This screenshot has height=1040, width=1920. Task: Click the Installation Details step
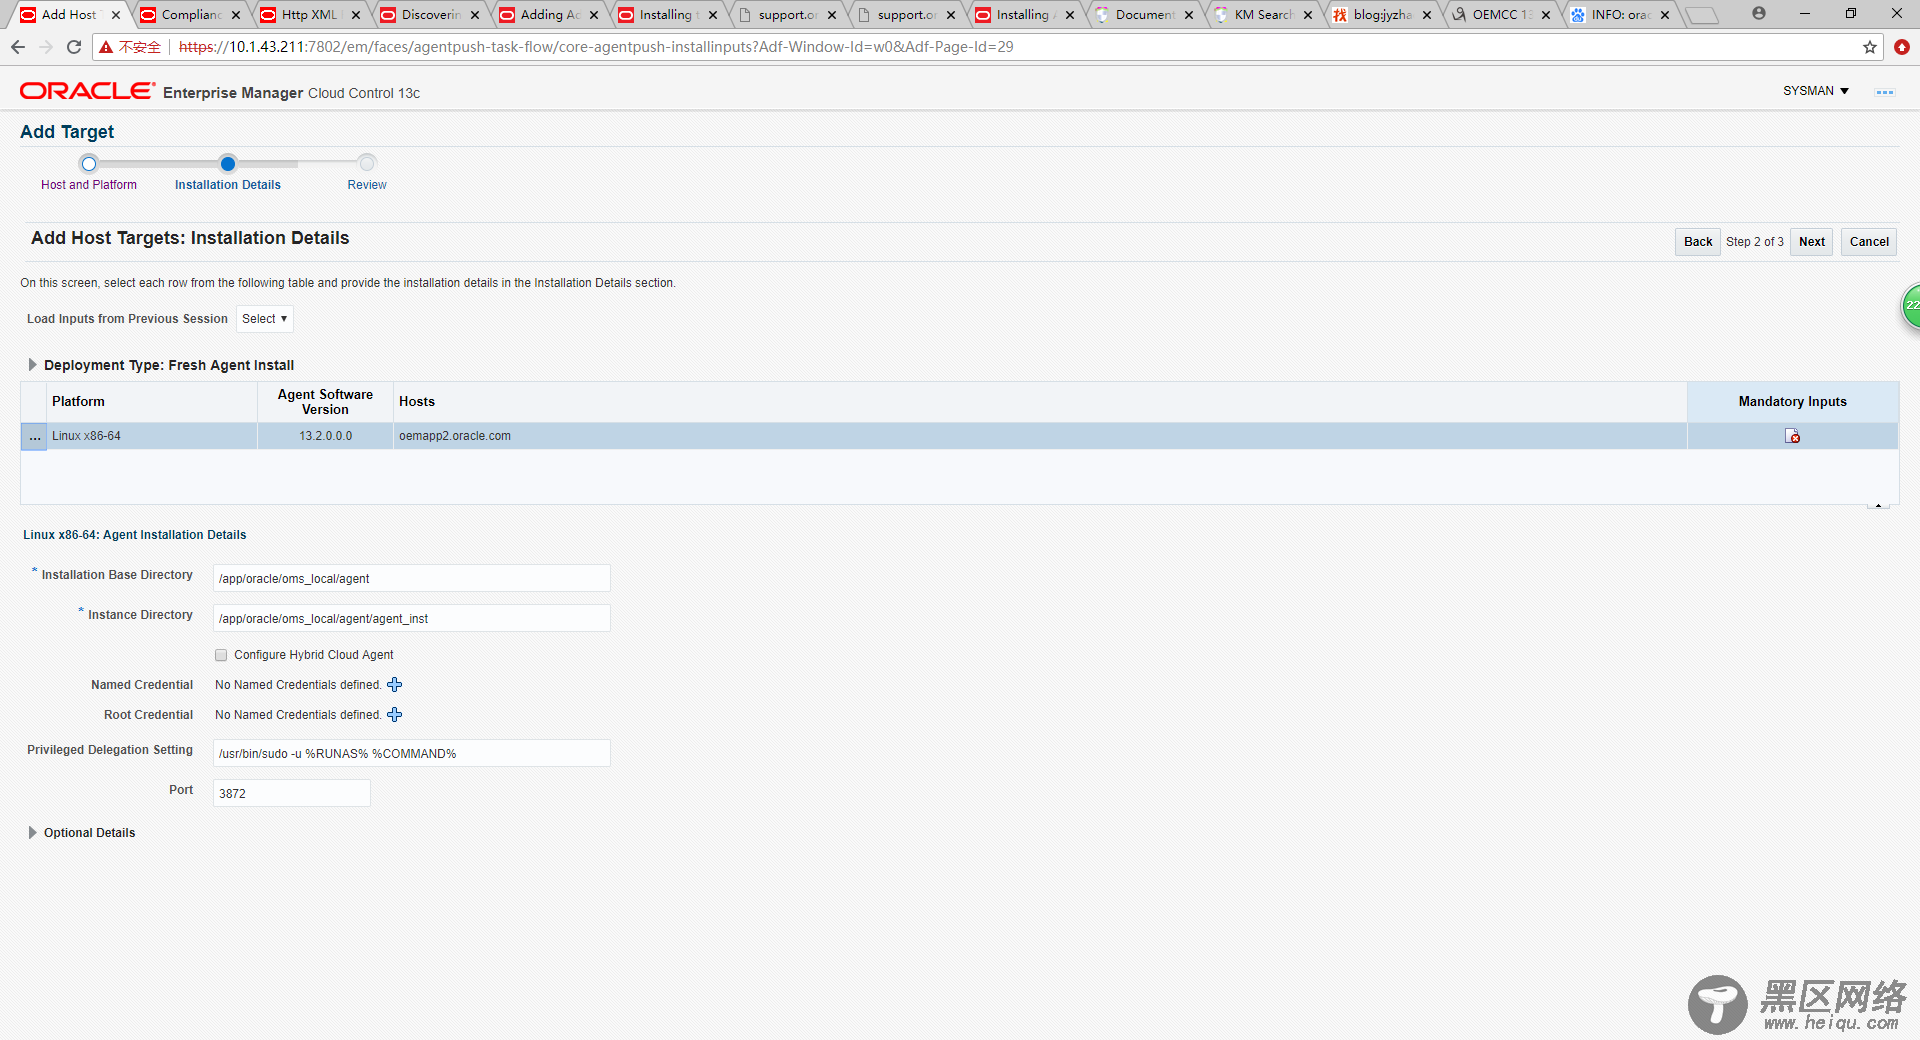pyautogui.click(x=228, y=185)
